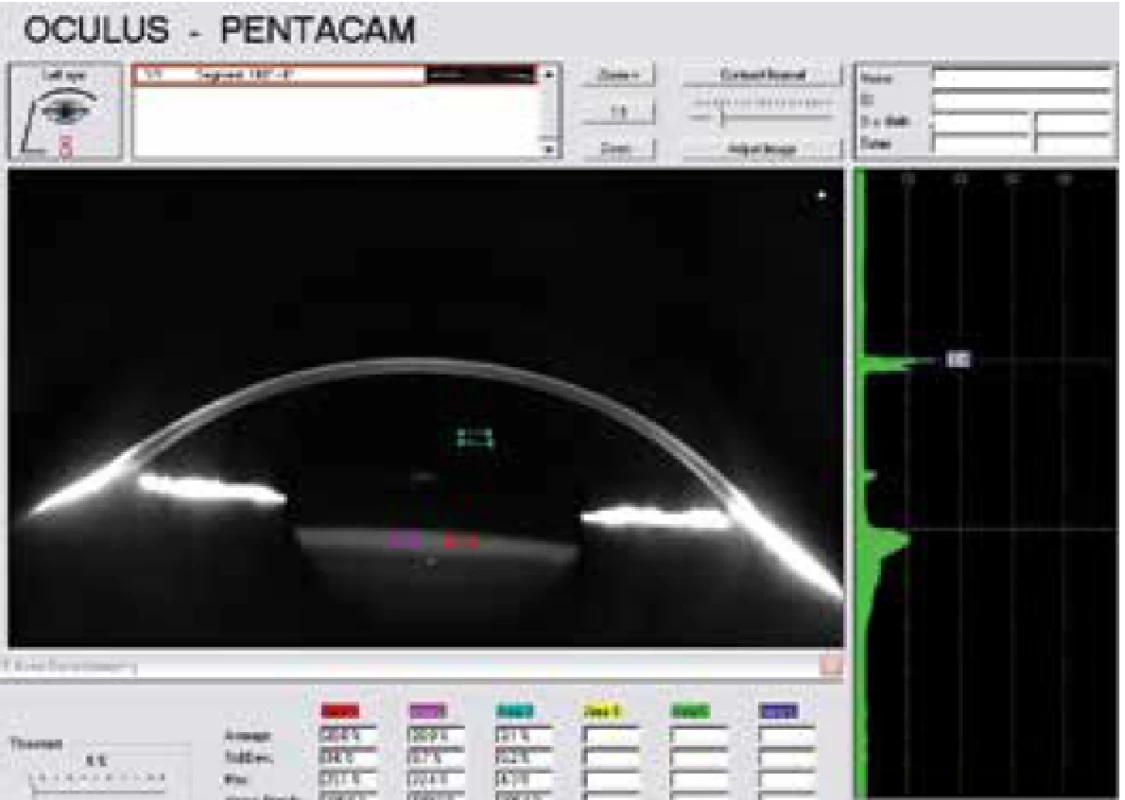
Task: Click the Average value under the magenta area
Action: tap(436, 736)
